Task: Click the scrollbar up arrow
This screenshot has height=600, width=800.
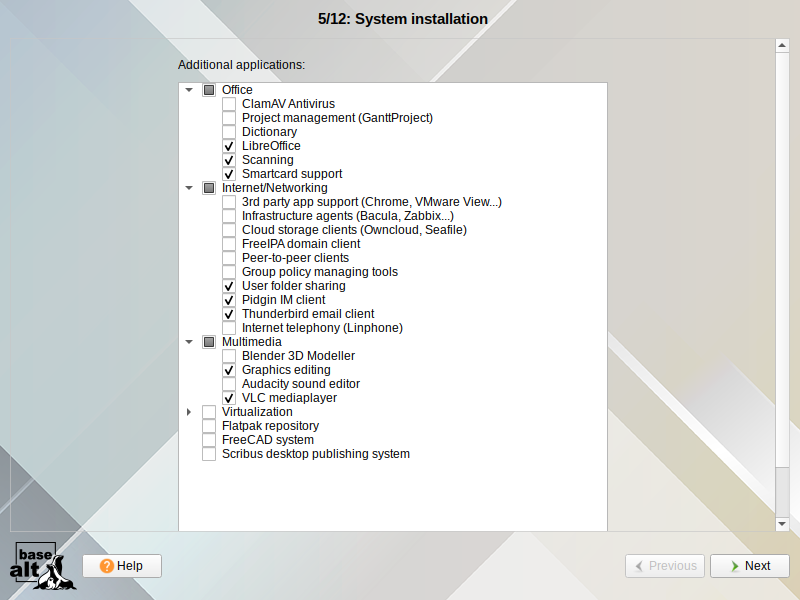Action: [782, 45]
